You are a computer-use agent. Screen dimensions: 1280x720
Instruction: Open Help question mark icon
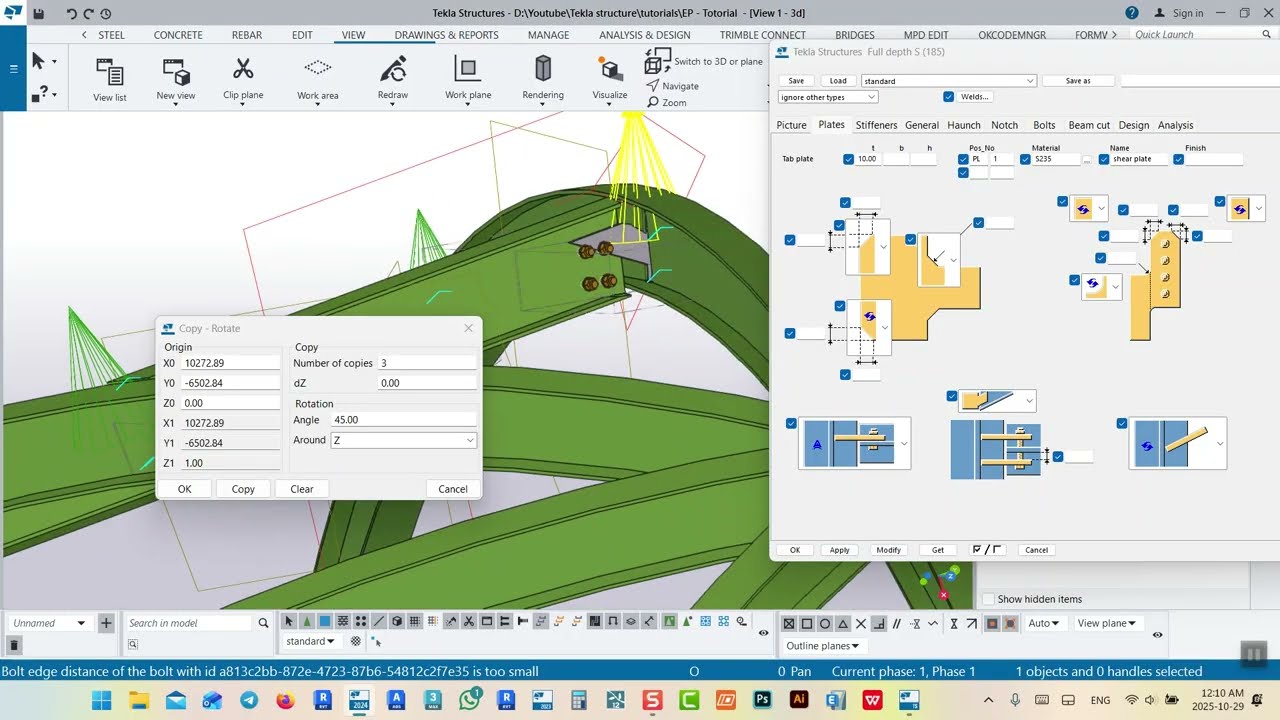1131,13
